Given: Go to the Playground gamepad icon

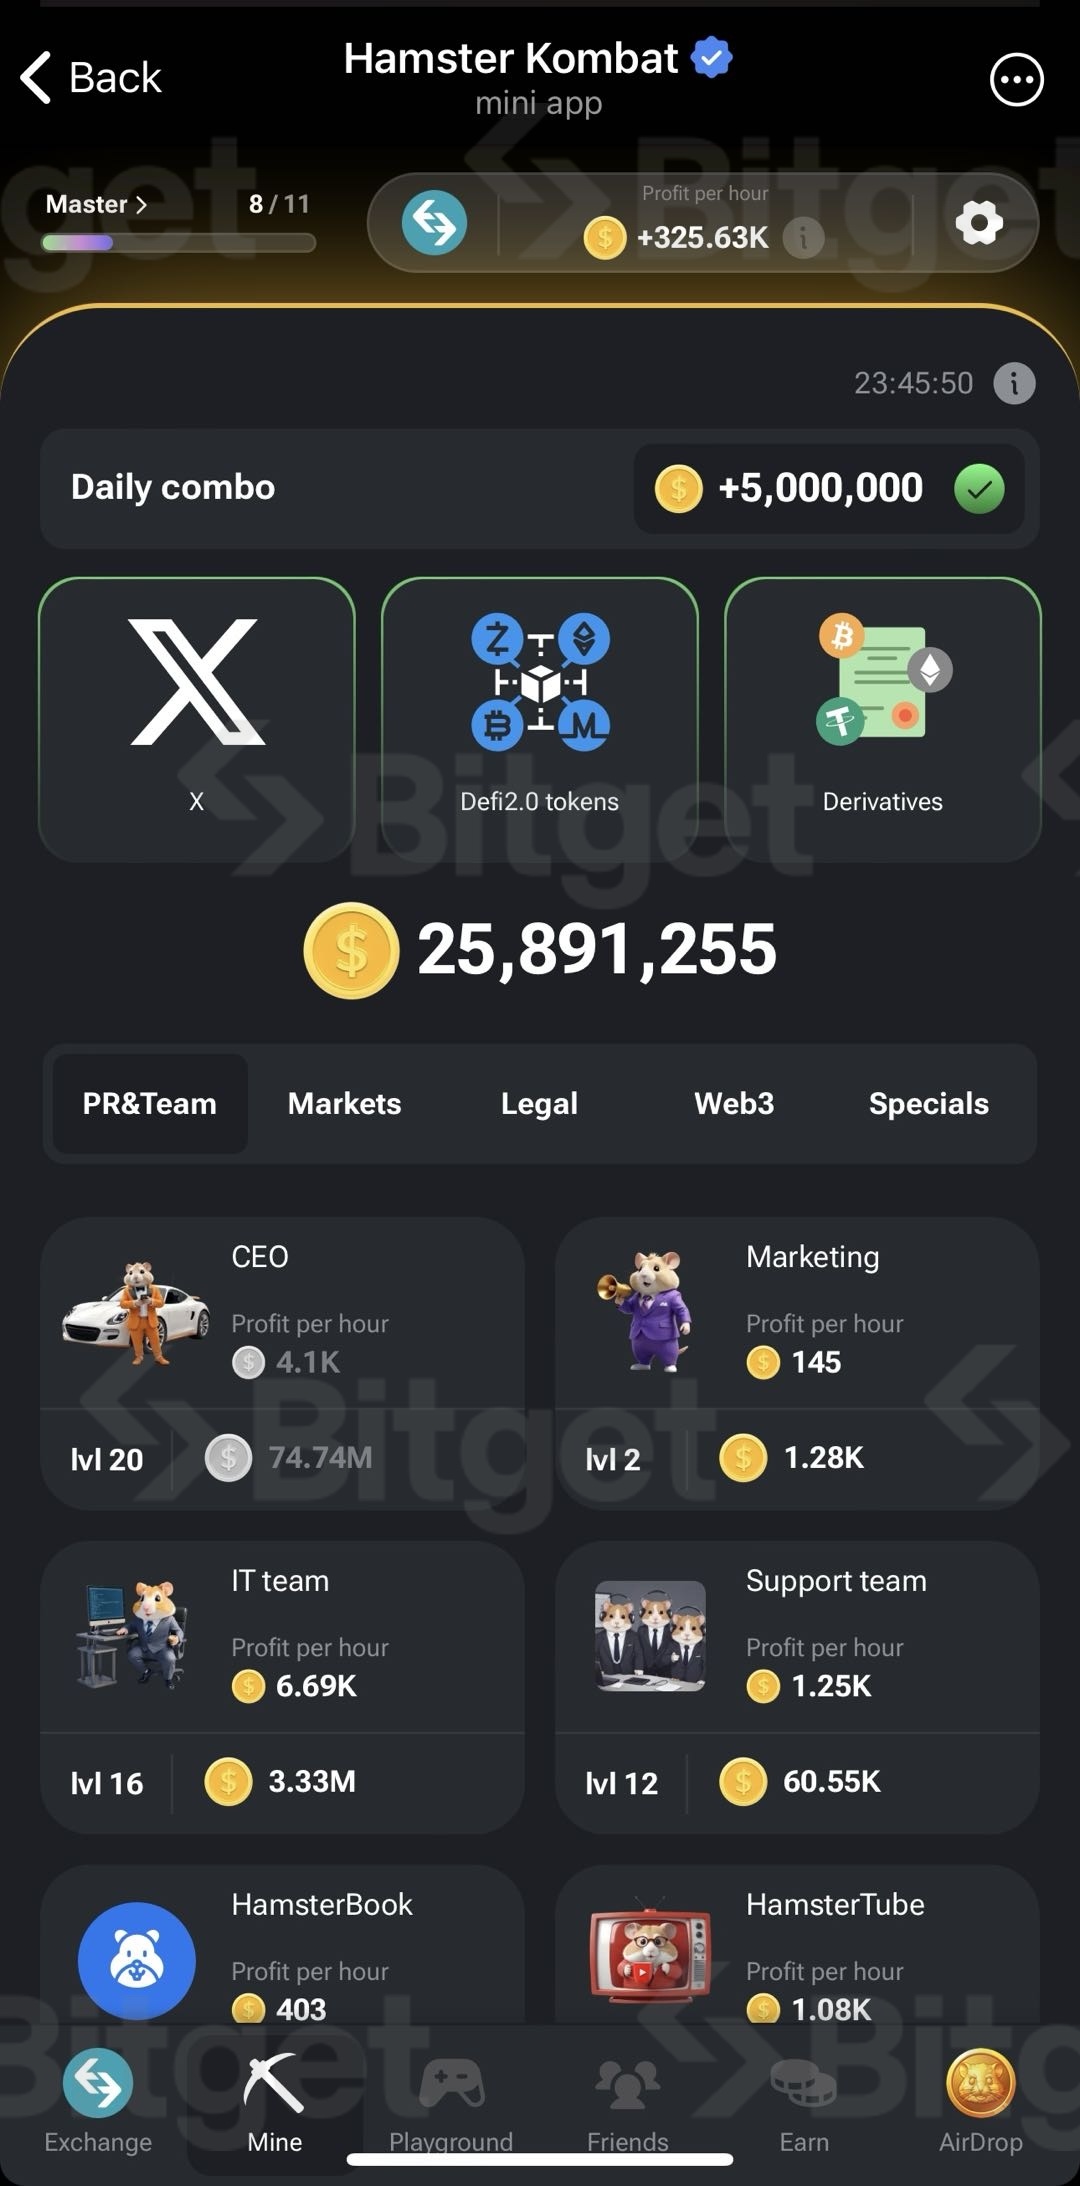Looking at the screenshot, I should [451, 2085].
